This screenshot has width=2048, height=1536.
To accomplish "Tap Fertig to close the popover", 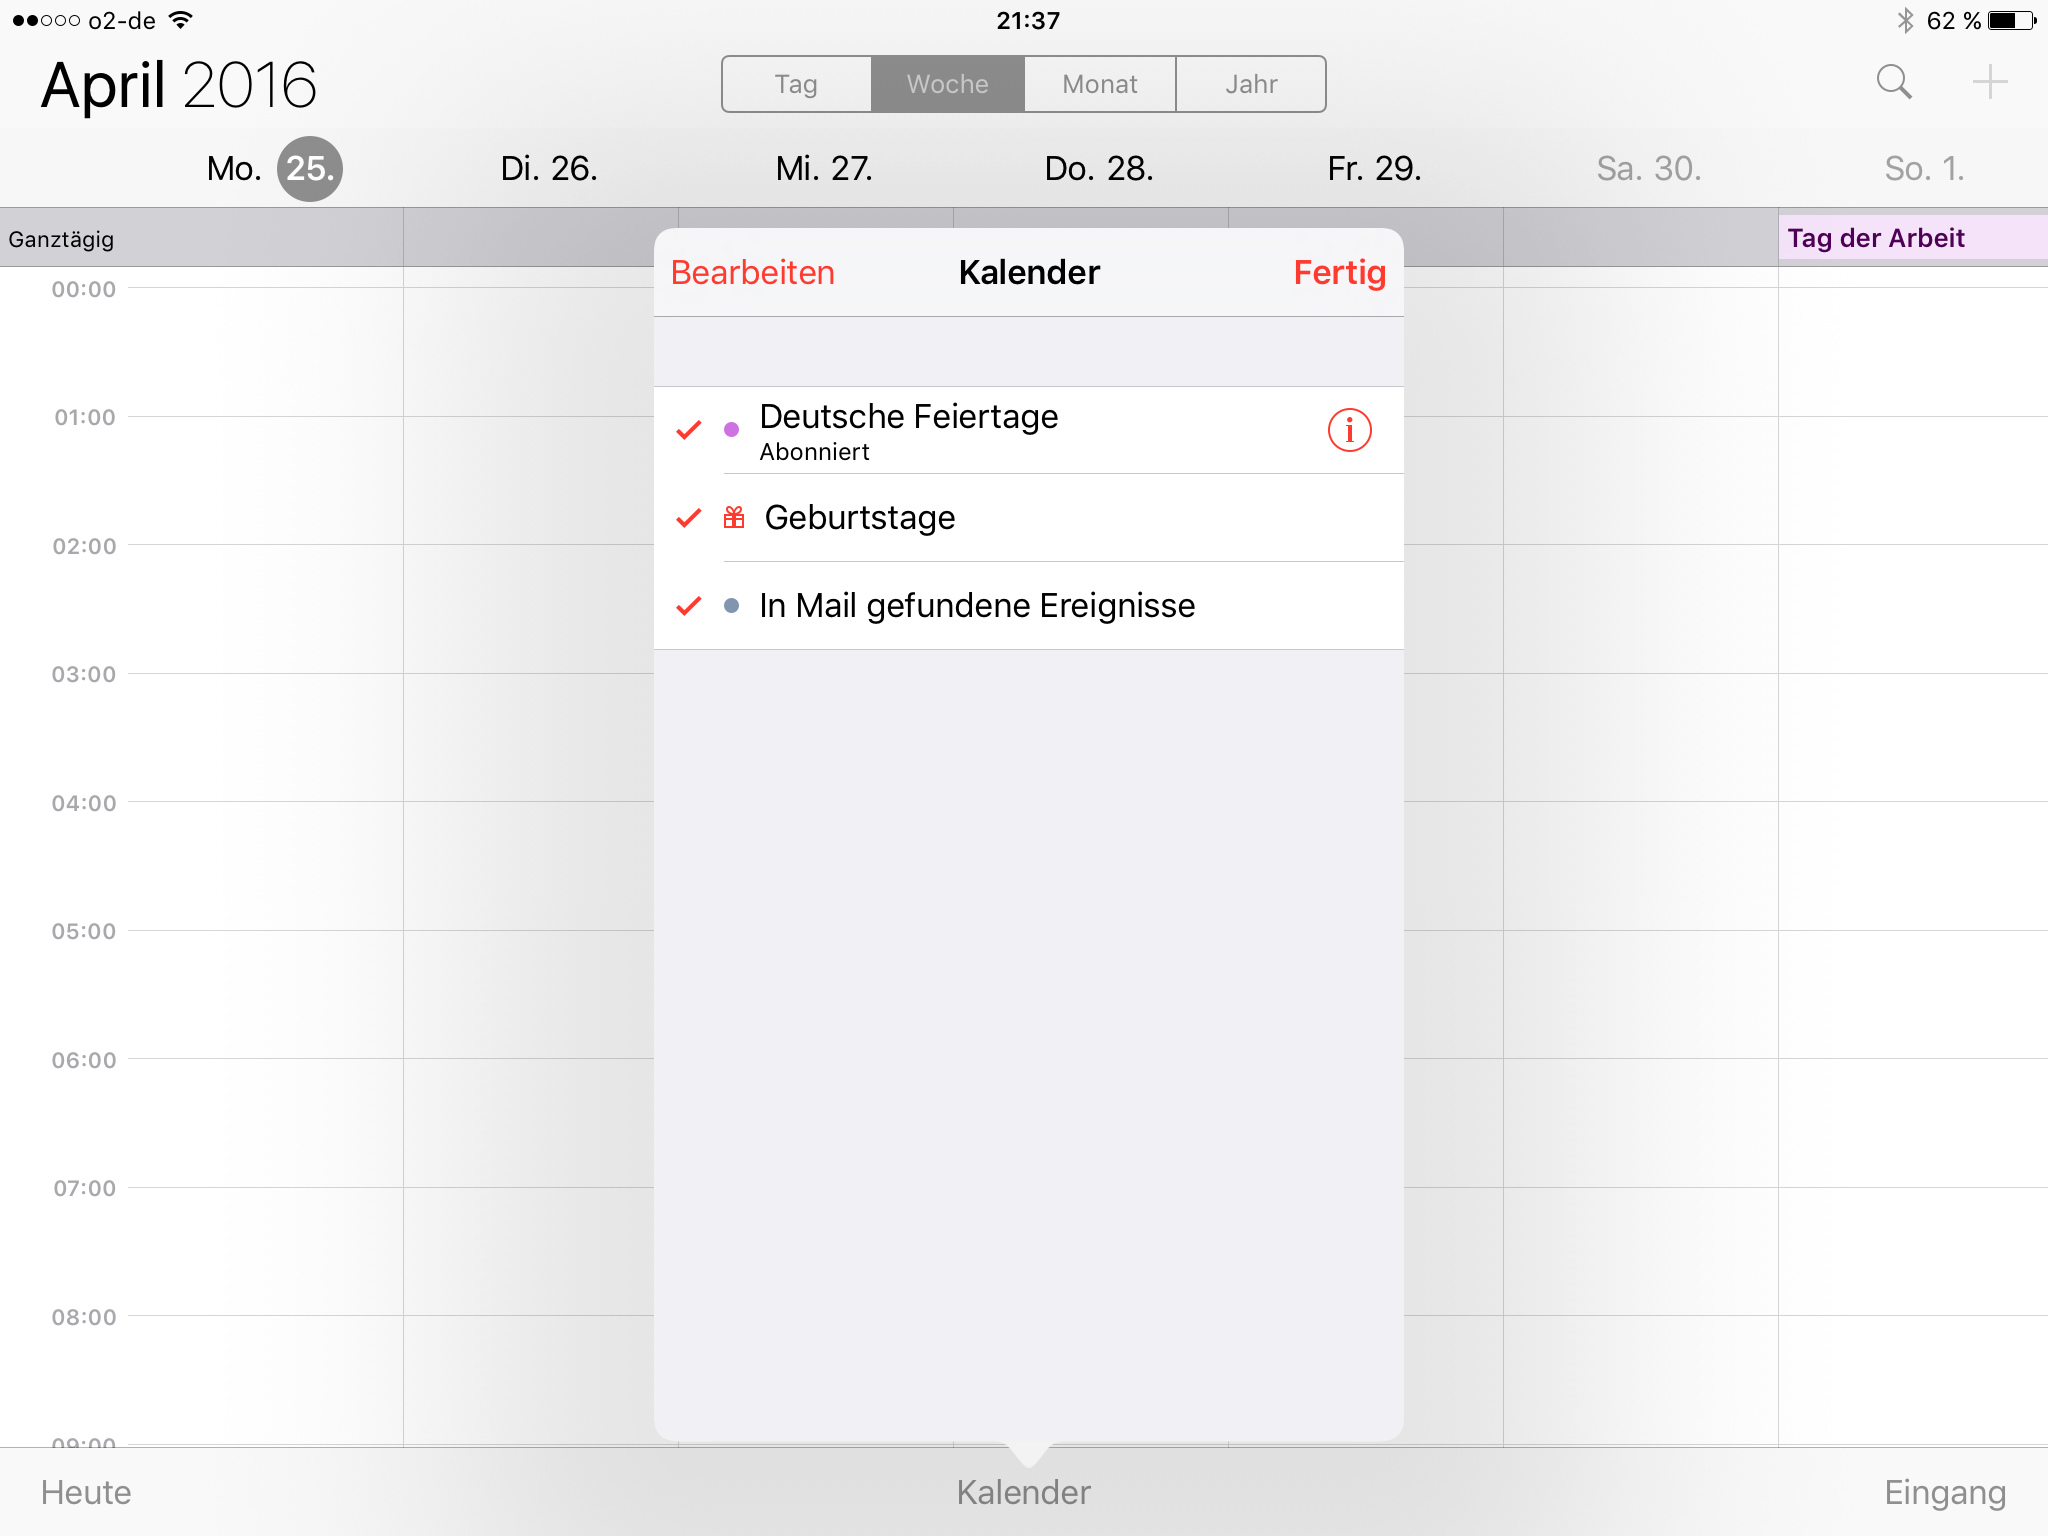I will (x=1339, y=272).
